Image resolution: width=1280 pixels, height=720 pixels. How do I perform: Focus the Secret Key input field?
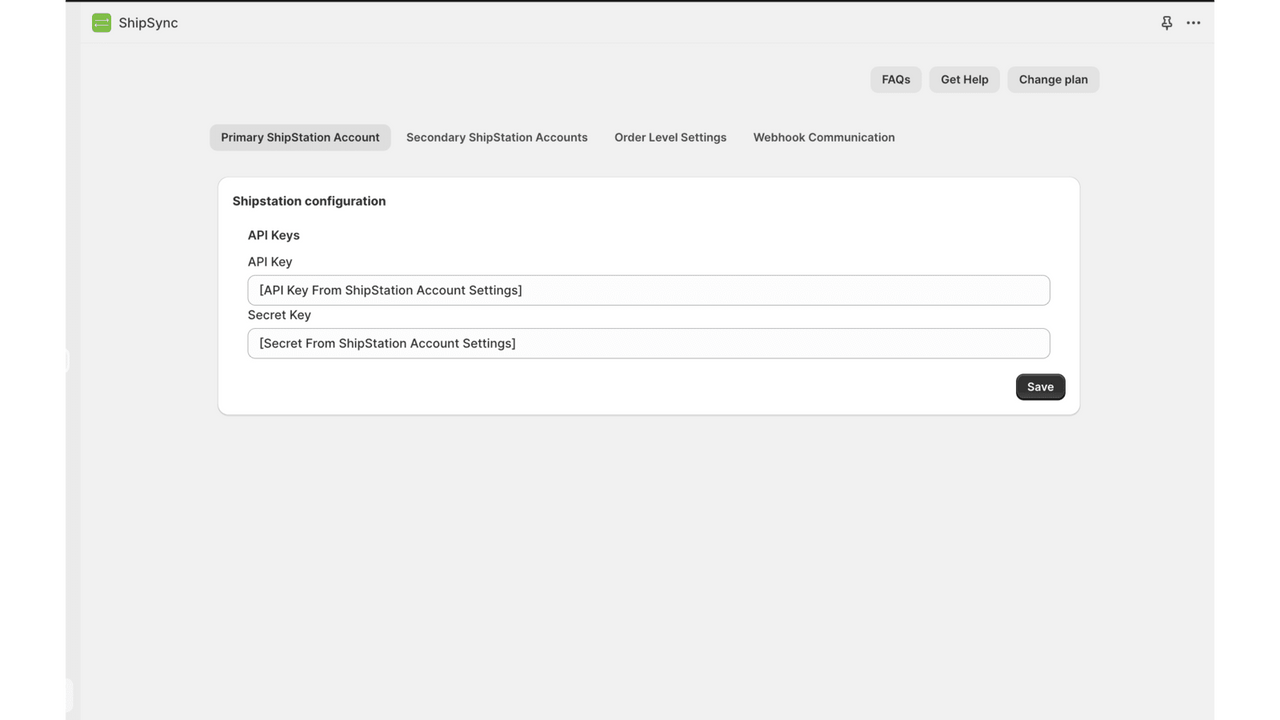pyautogui.click(x=649, y=343)
